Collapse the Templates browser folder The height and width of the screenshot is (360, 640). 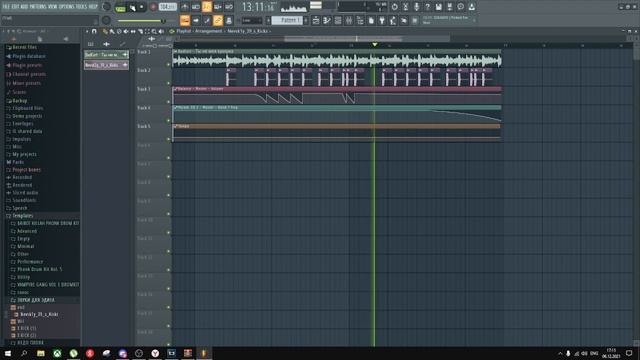[22, 216]
